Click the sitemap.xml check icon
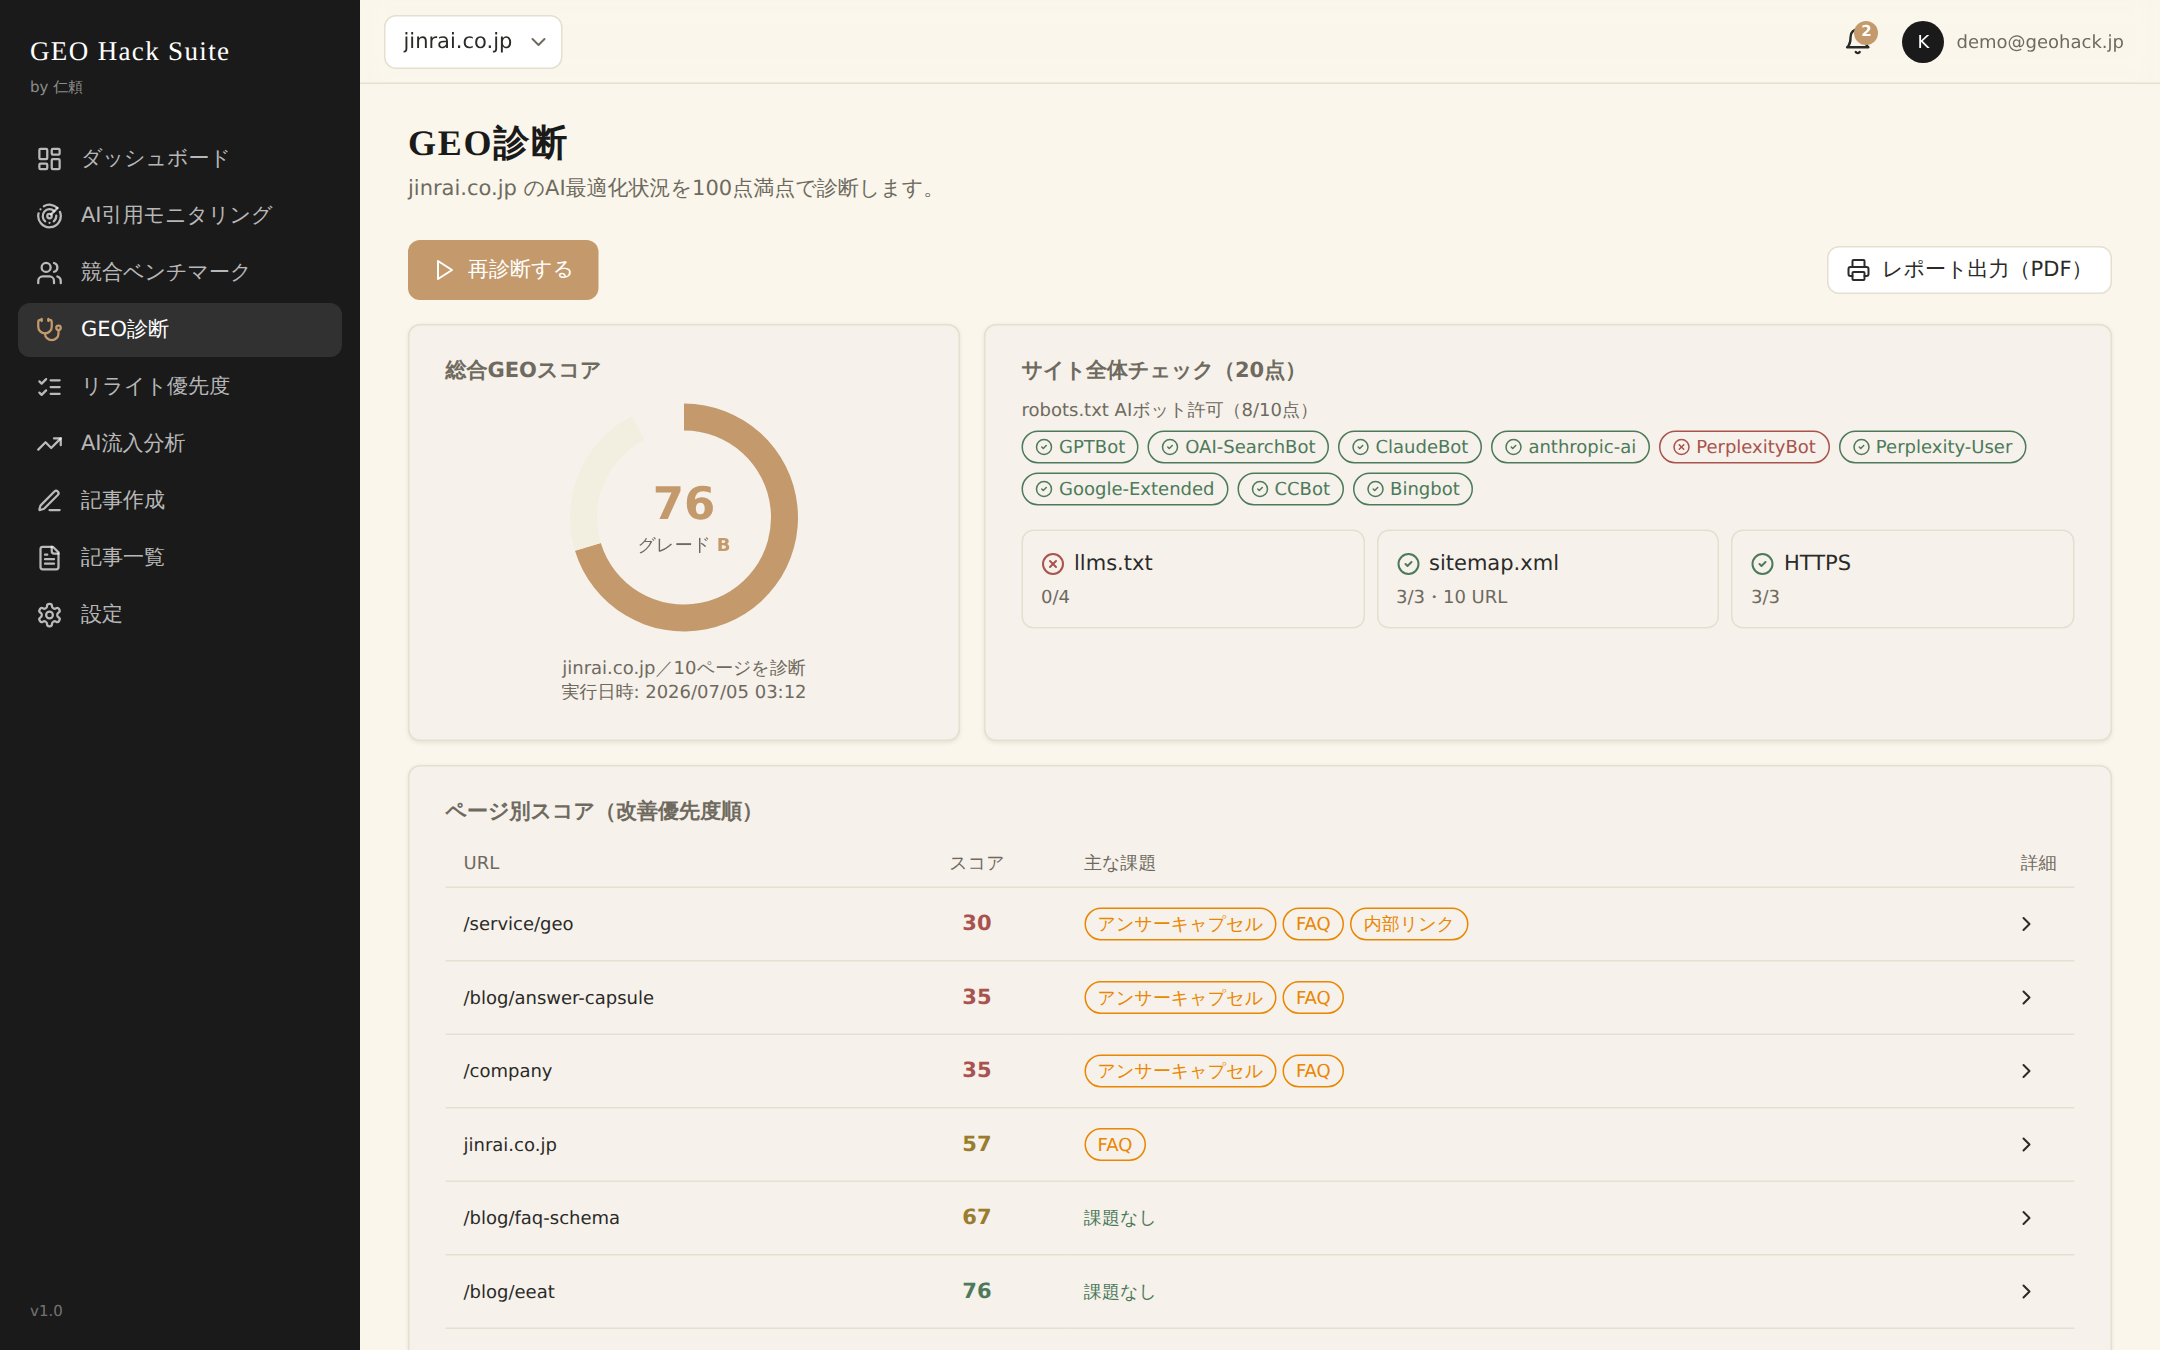 1408,564
